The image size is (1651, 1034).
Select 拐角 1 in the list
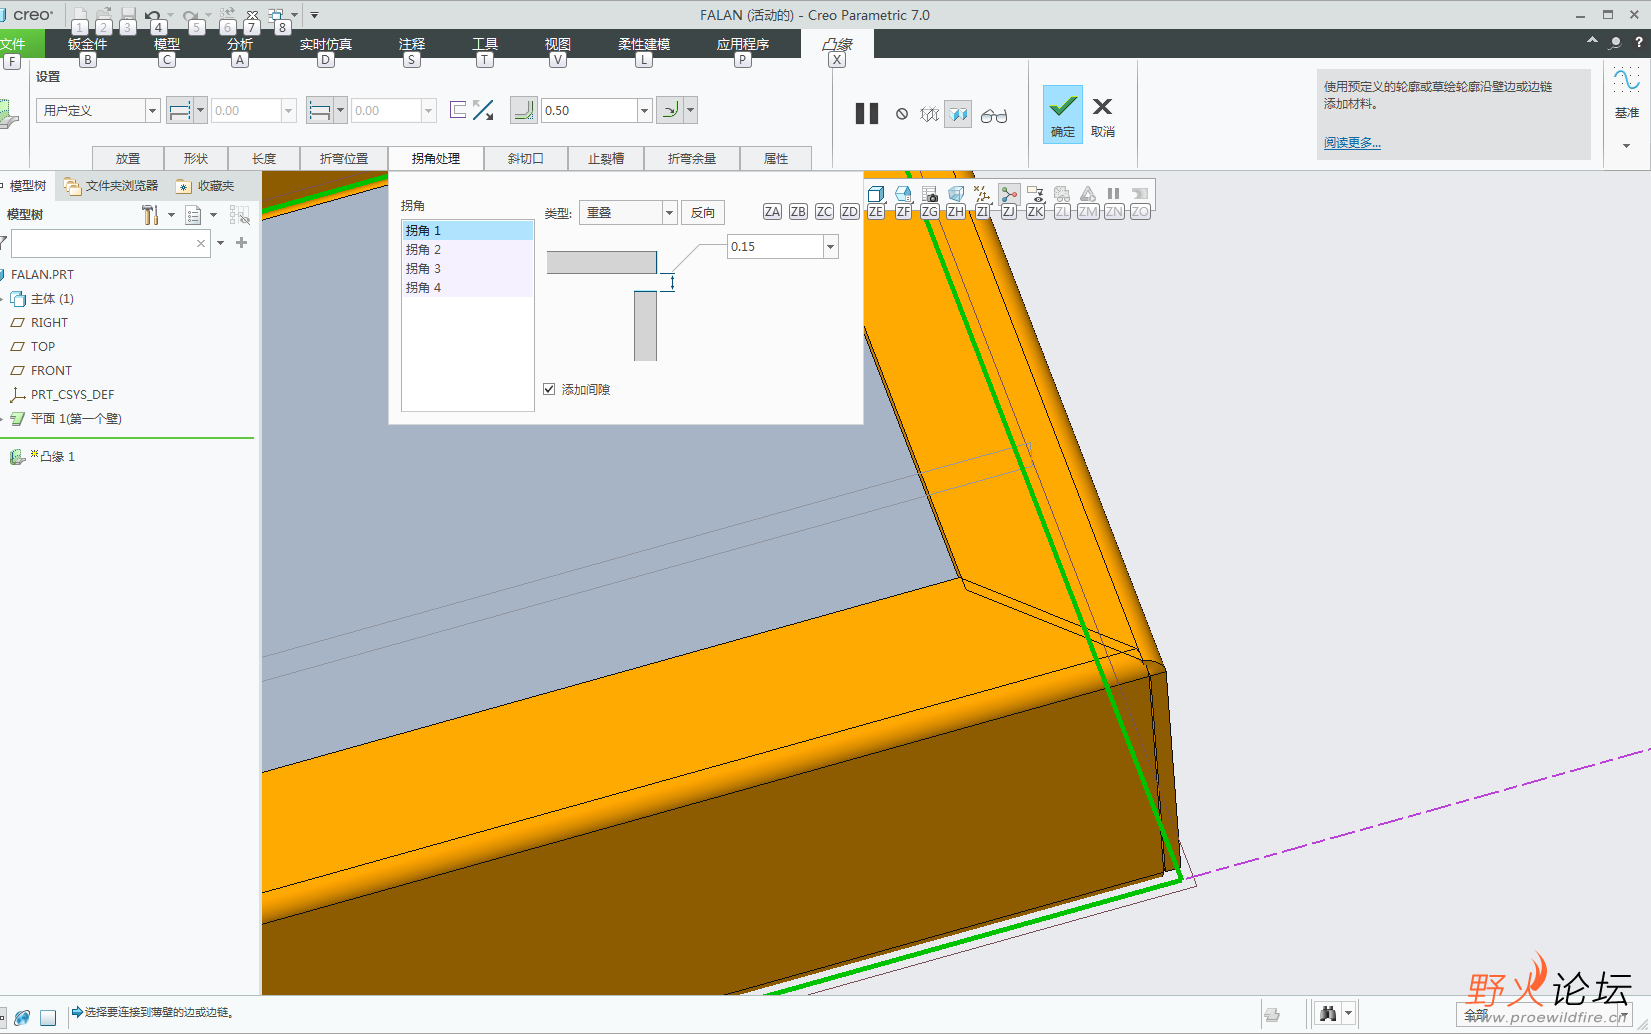[468, 230]
